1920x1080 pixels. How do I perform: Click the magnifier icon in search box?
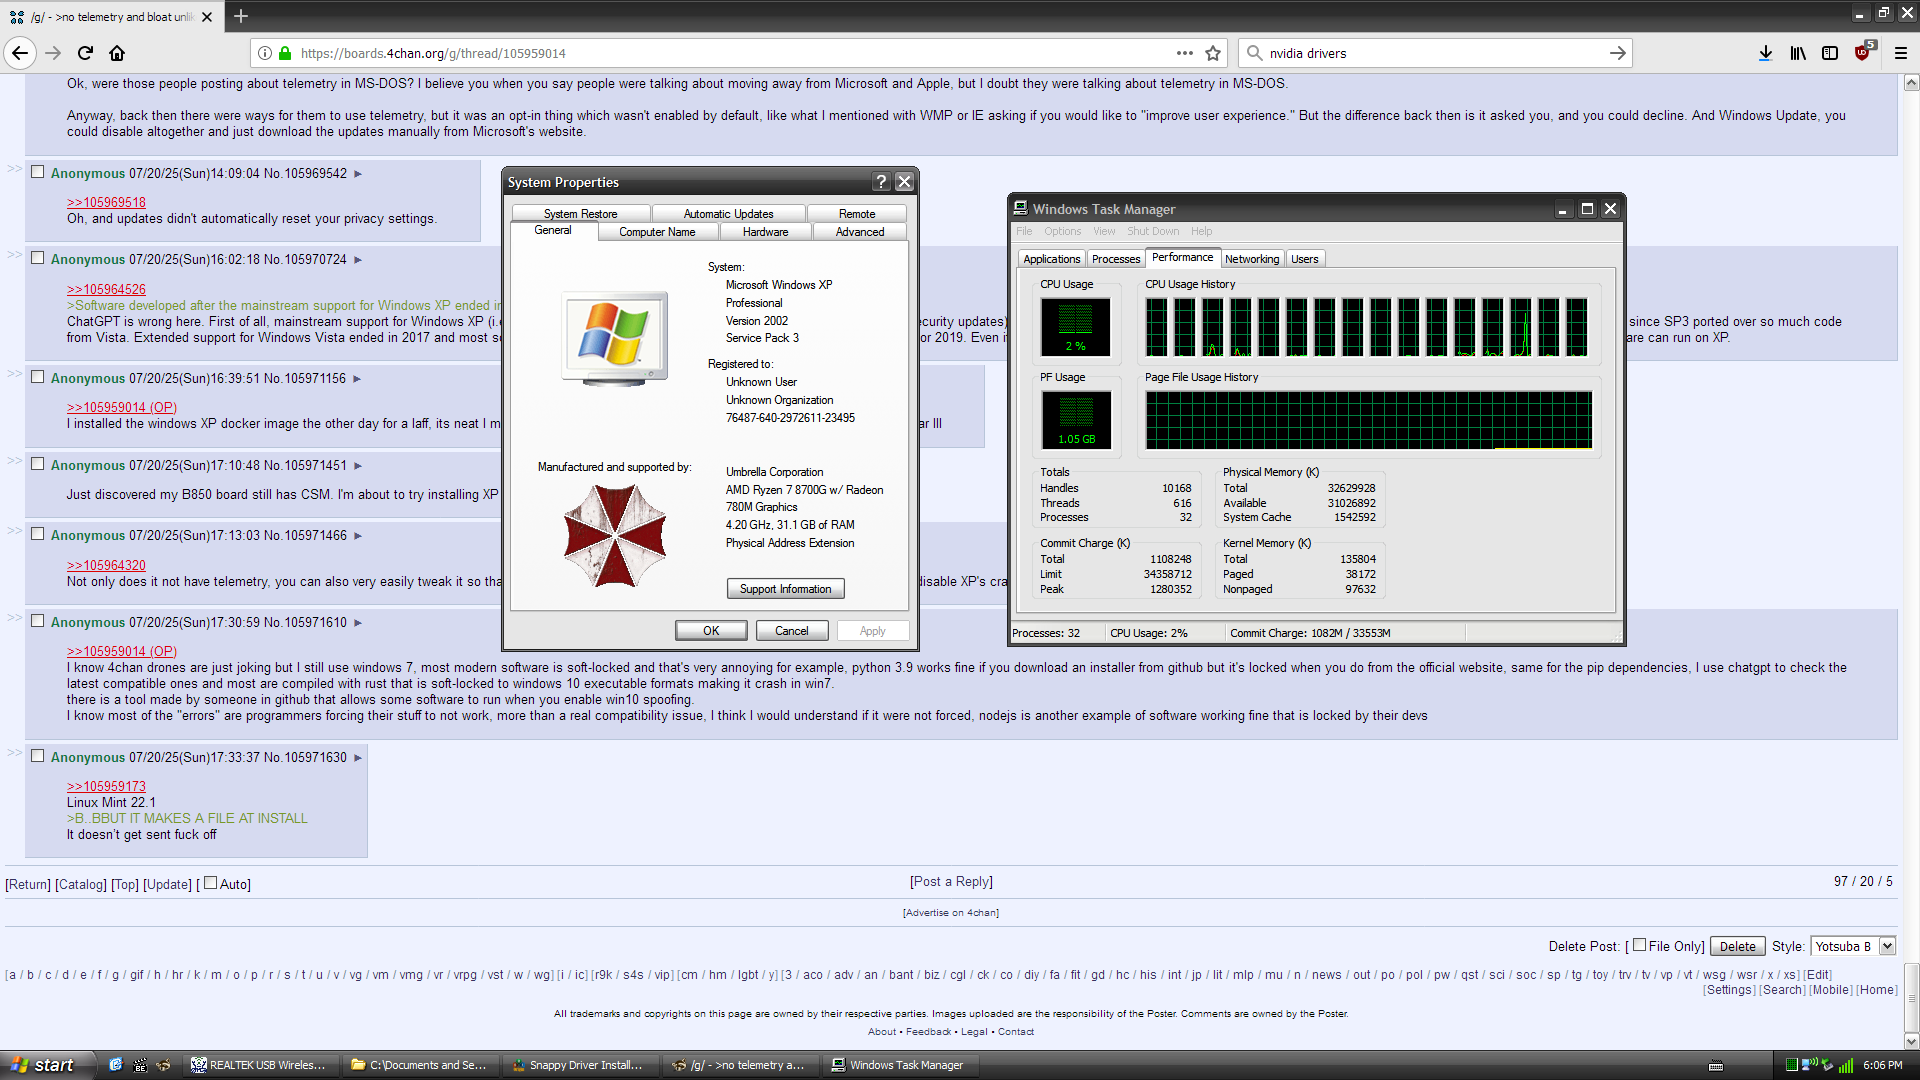point(1254,53)
